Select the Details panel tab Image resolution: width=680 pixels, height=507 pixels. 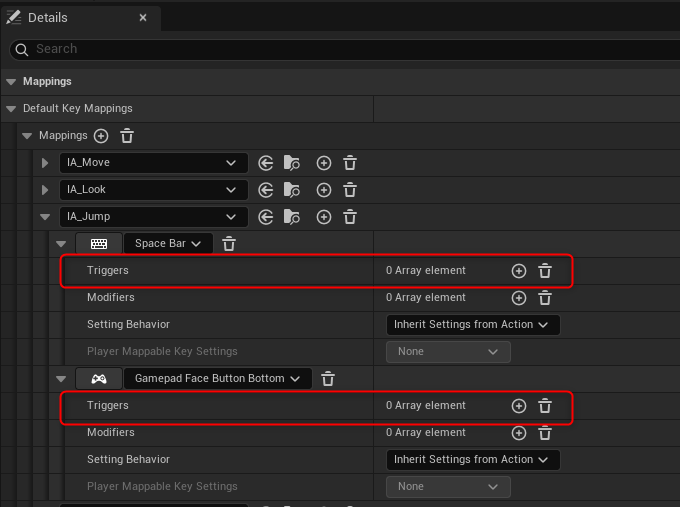pos(47,18)
